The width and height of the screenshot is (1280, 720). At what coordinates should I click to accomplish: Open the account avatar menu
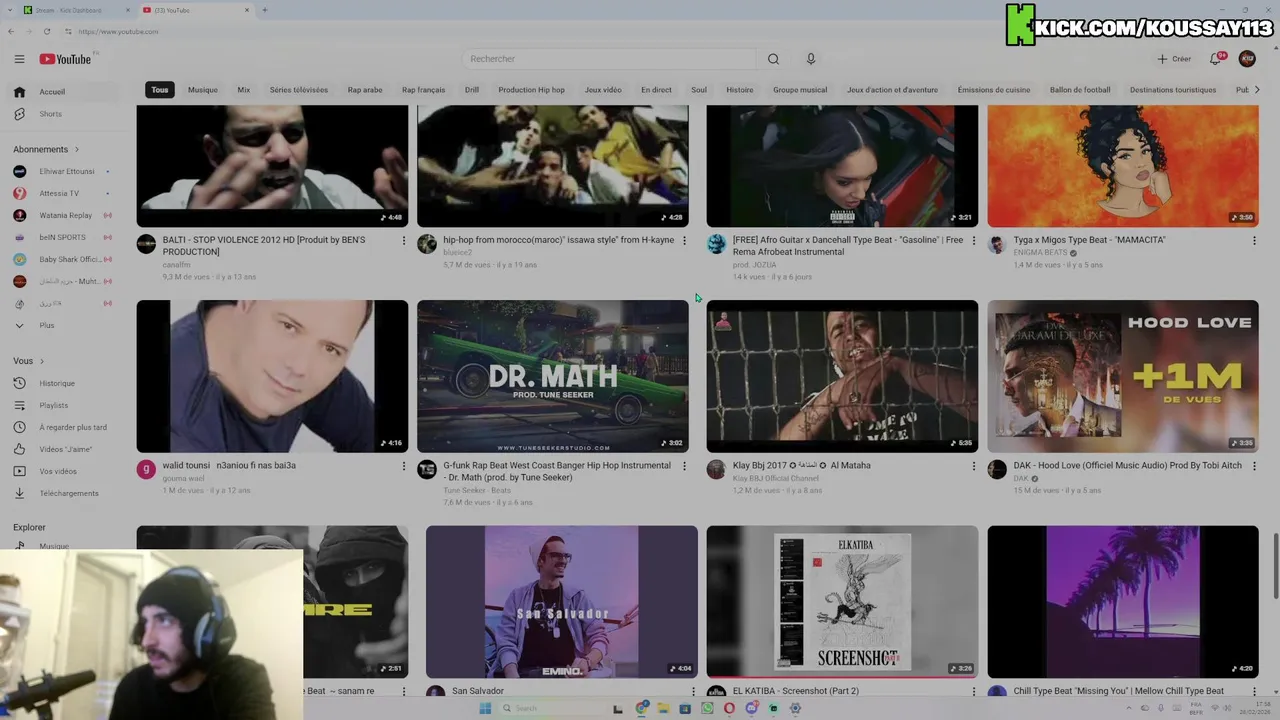pos(1247,59)
